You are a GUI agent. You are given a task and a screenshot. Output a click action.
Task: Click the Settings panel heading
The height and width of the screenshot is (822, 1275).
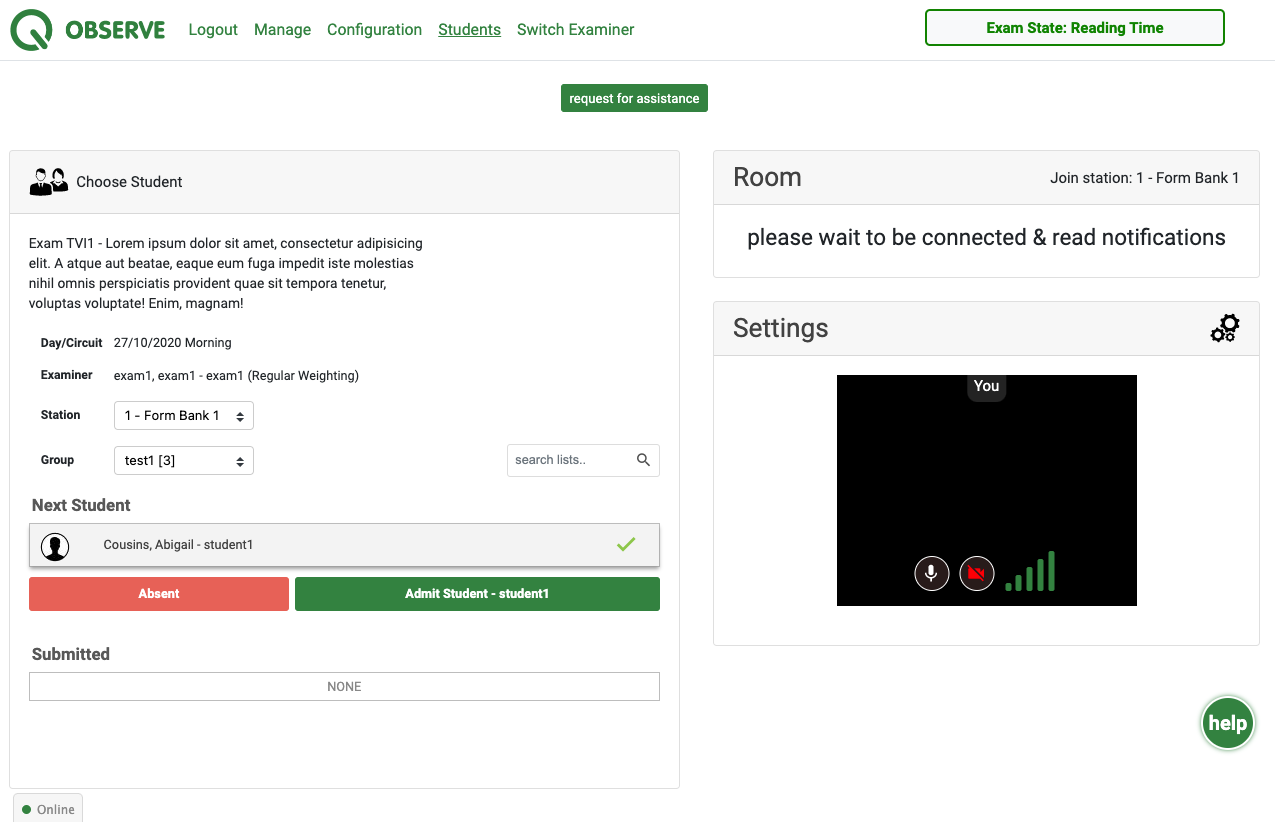pos(781,328)
